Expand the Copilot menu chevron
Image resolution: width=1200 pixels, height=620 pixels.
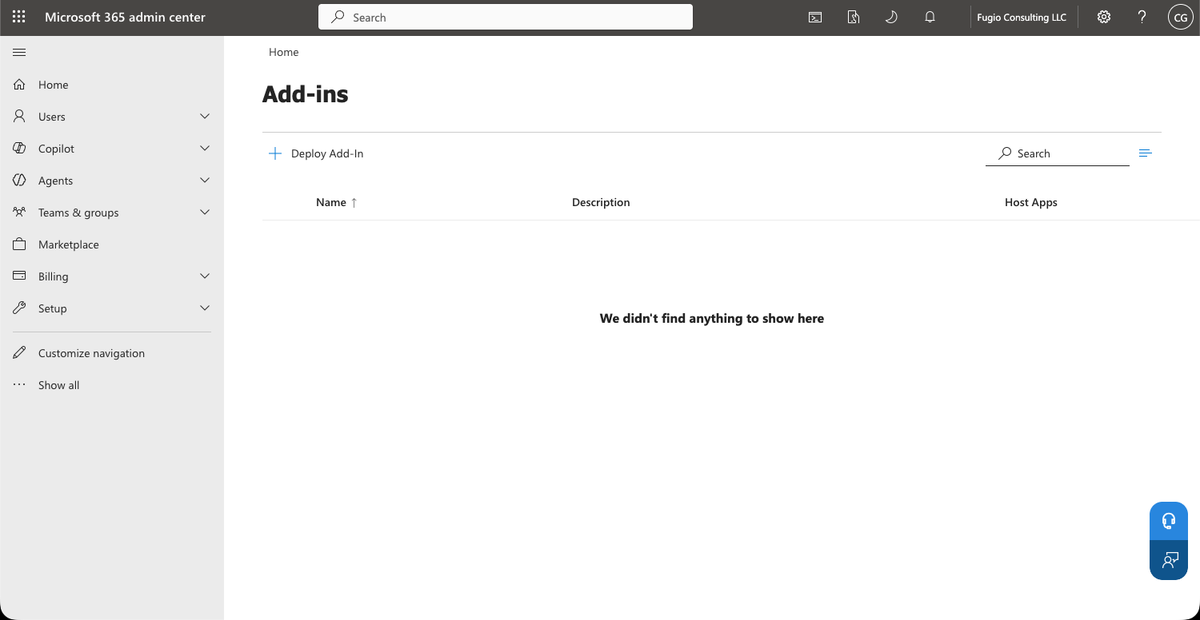(x=205, y=149)
